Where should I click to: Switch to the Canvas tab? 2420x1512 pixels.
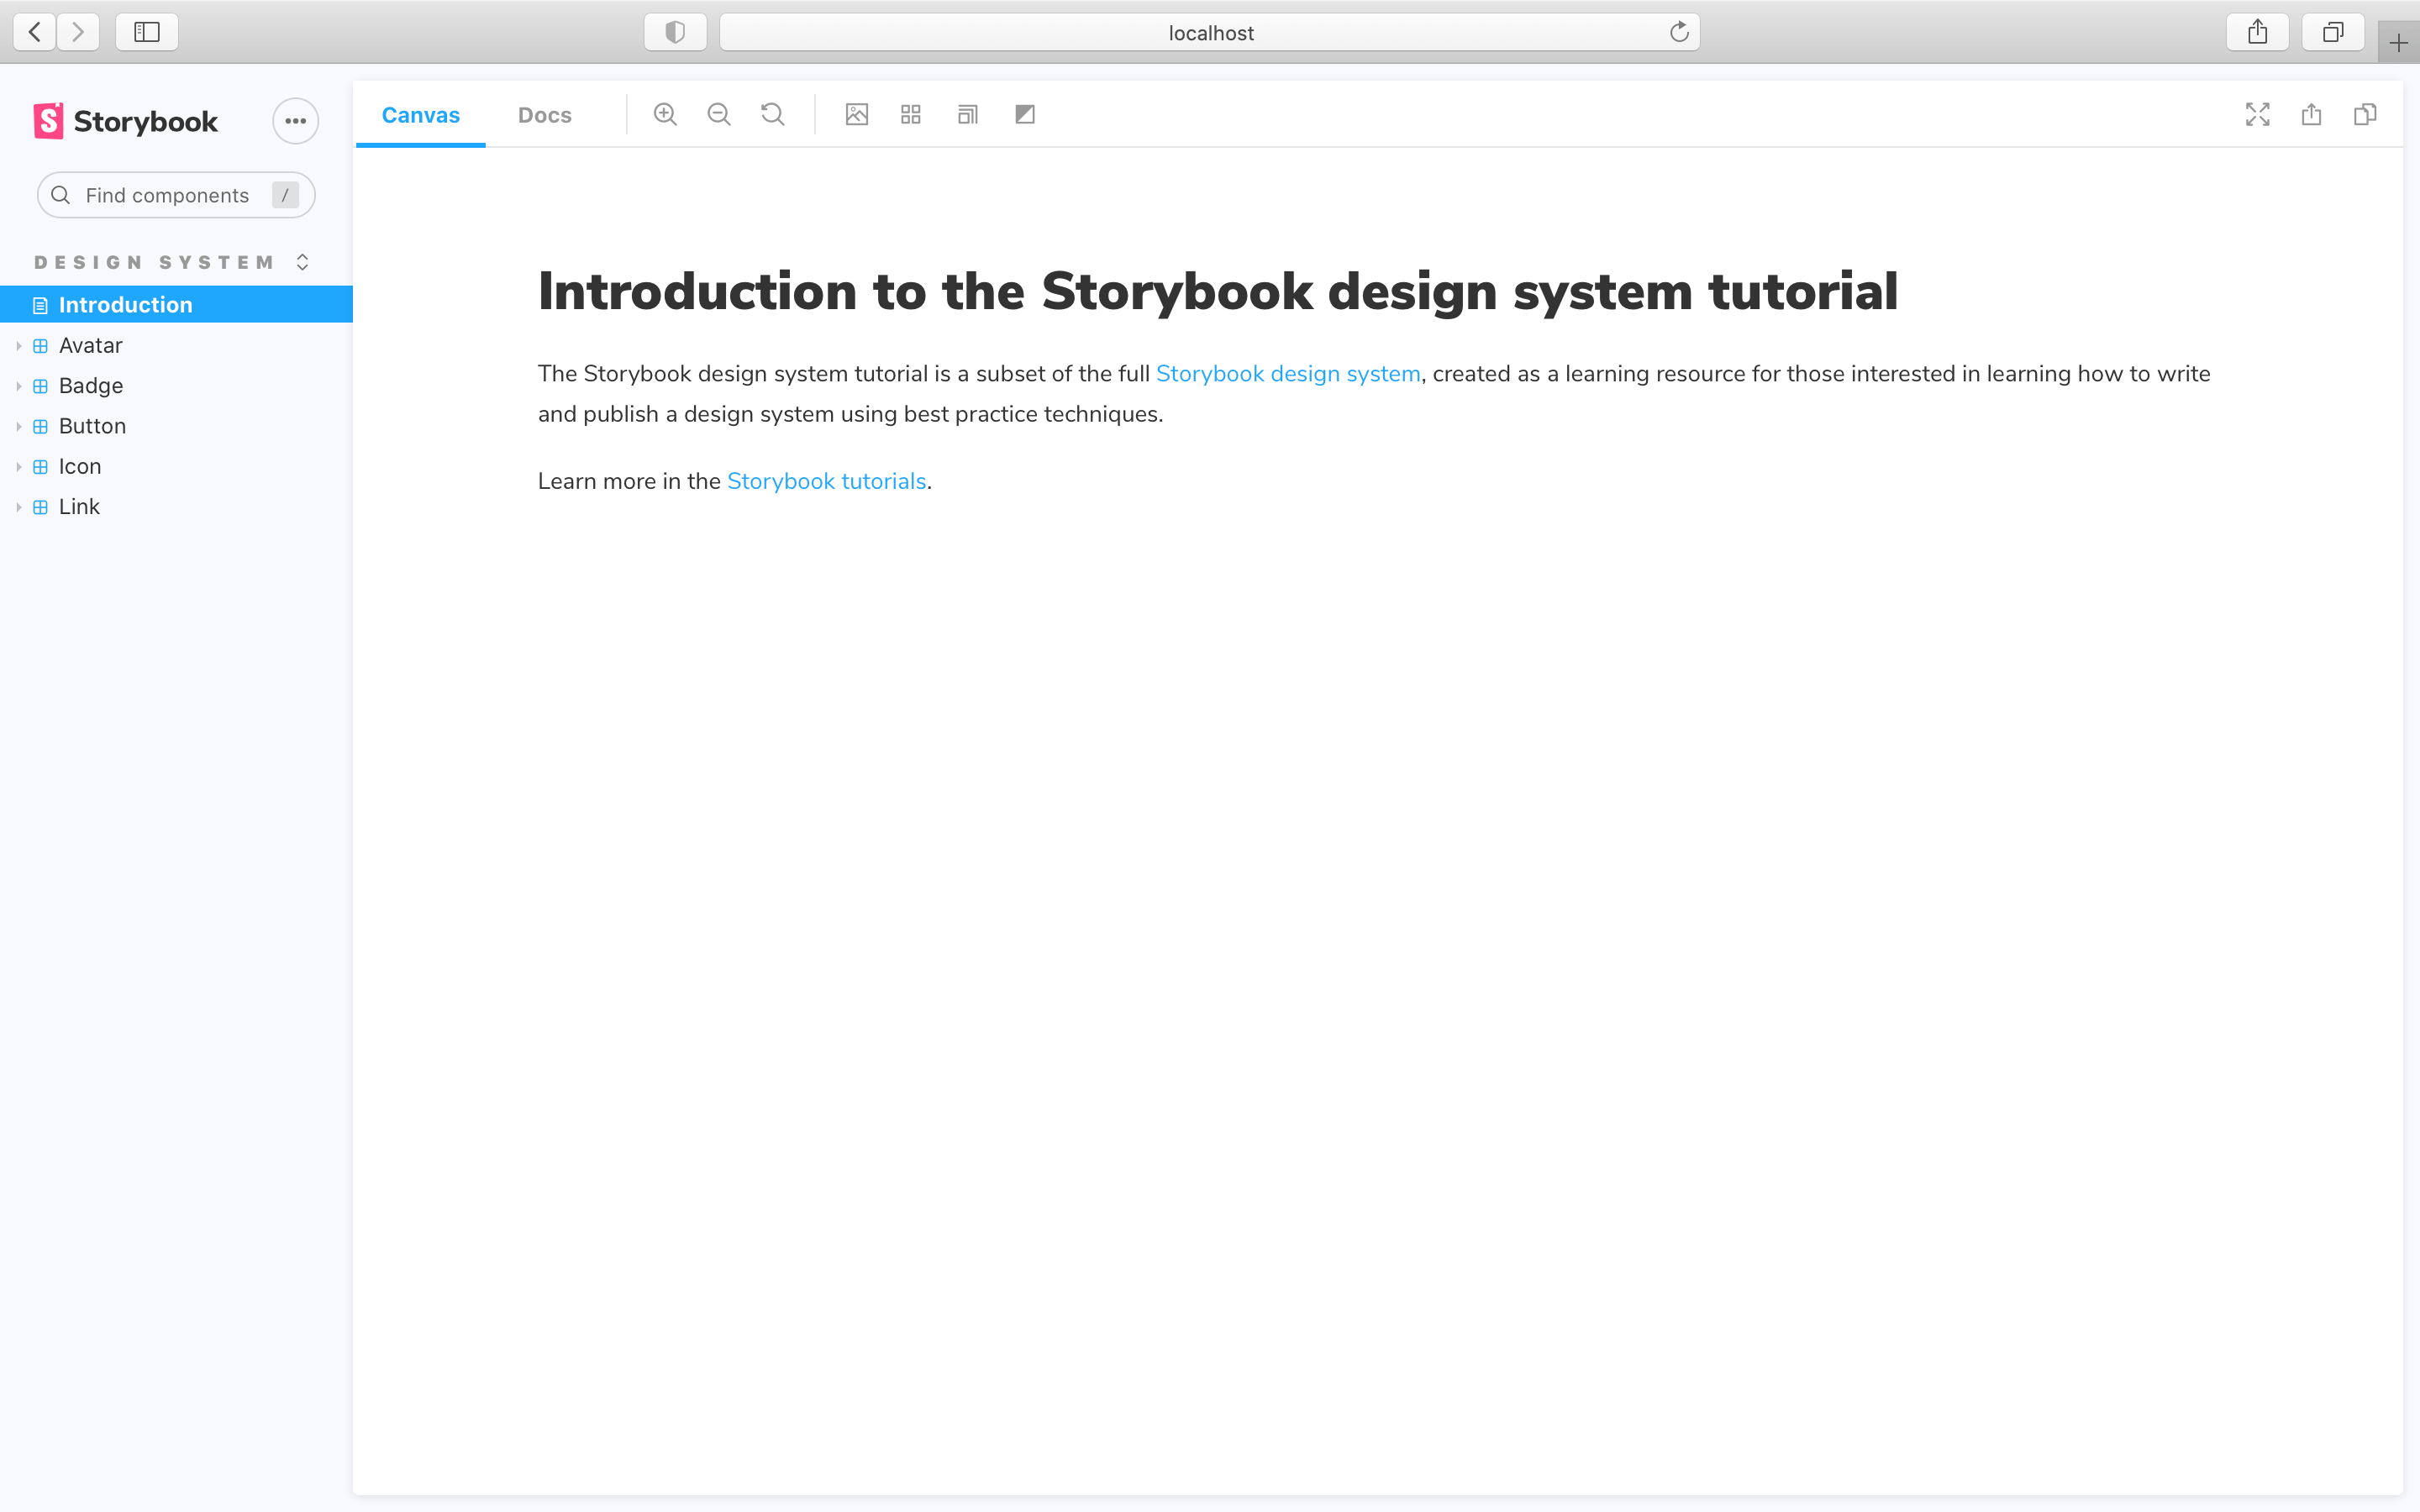click(x=420, y=113)
